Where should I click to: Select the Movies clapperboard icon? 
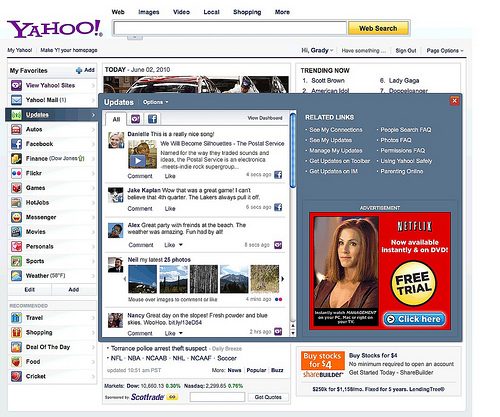tap(16, 232)
